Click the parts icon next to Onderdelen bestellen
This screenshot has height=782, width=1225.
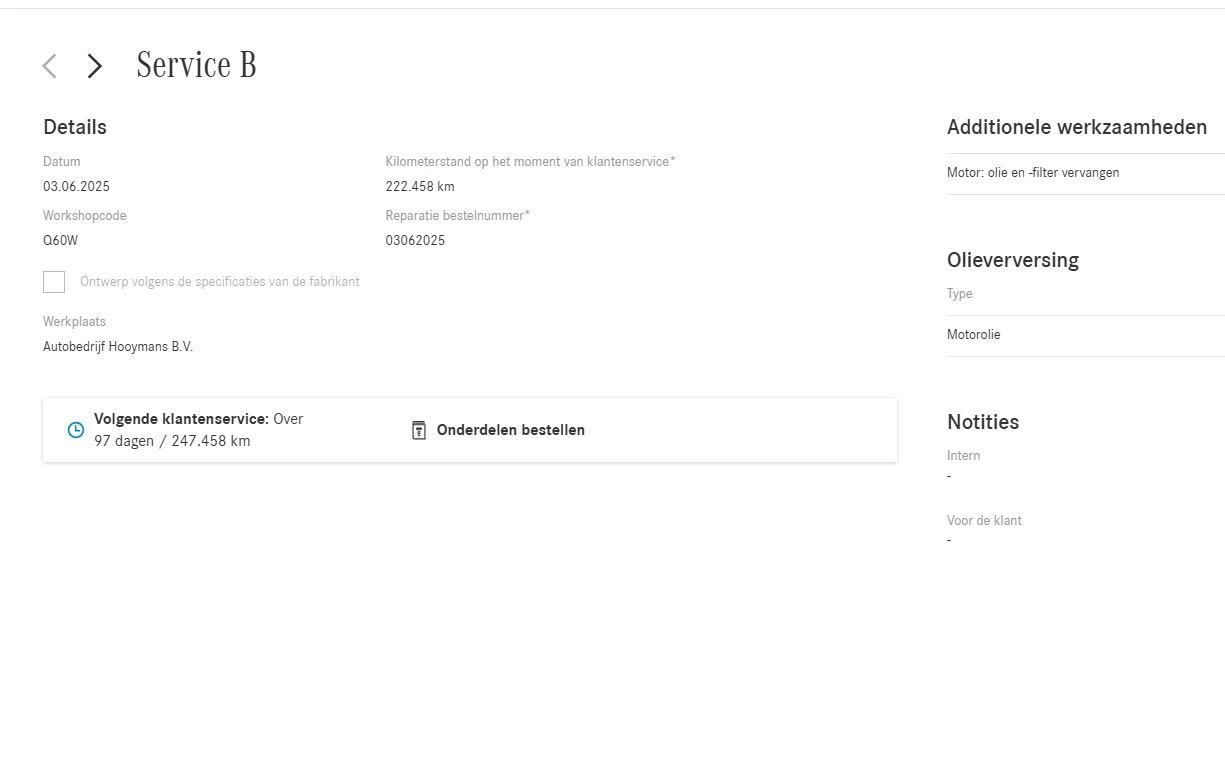tap(418, 429)
